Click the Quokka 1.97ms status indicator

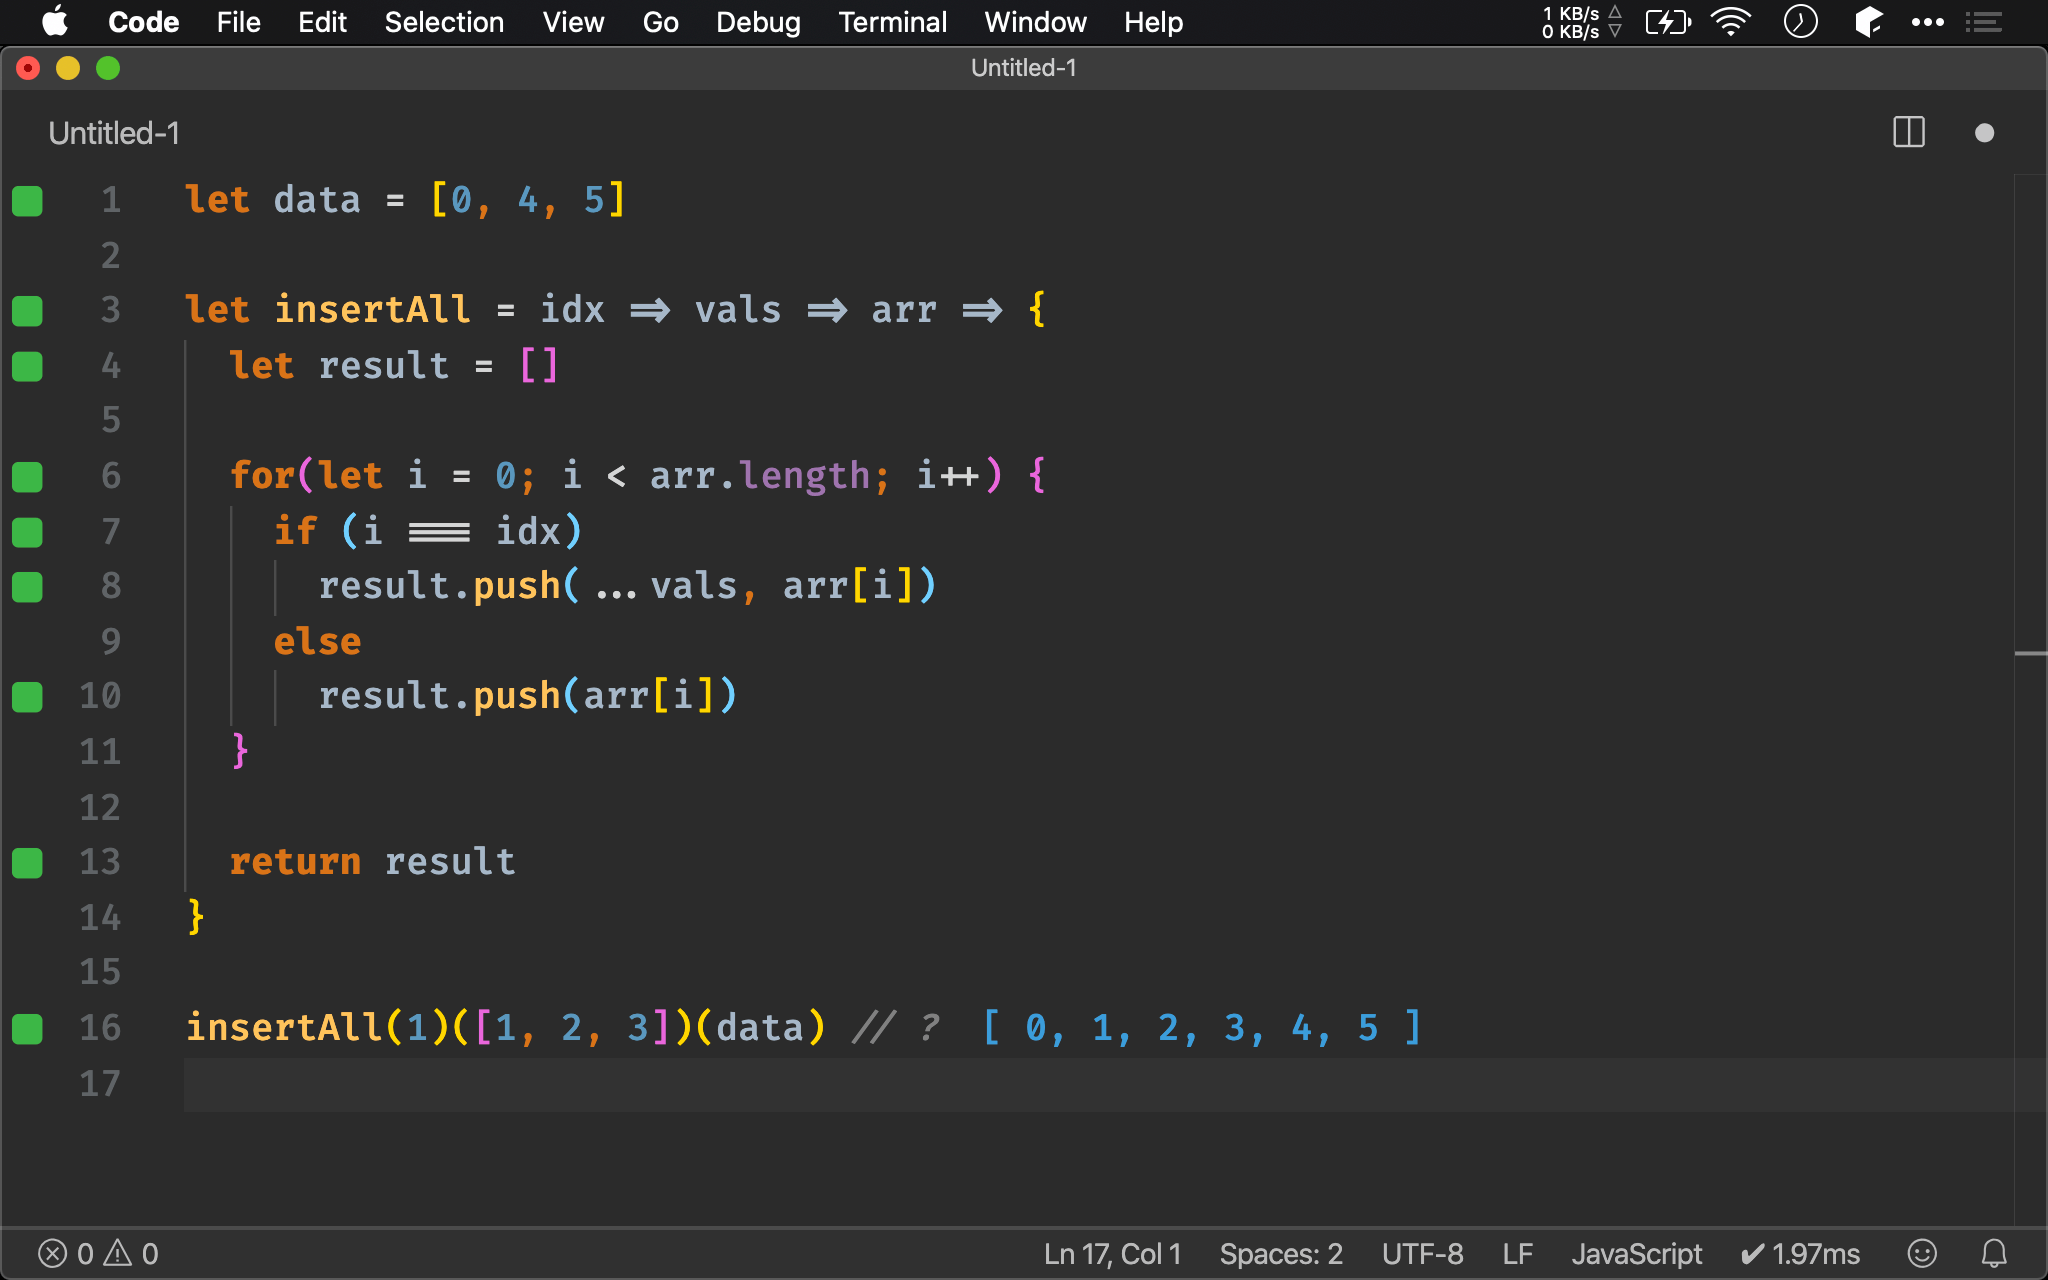[1800, 1254]
